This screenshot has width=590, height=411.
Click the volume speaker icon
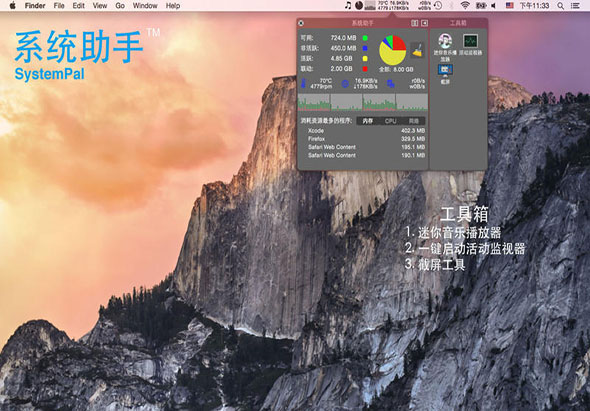pos(494,5)
